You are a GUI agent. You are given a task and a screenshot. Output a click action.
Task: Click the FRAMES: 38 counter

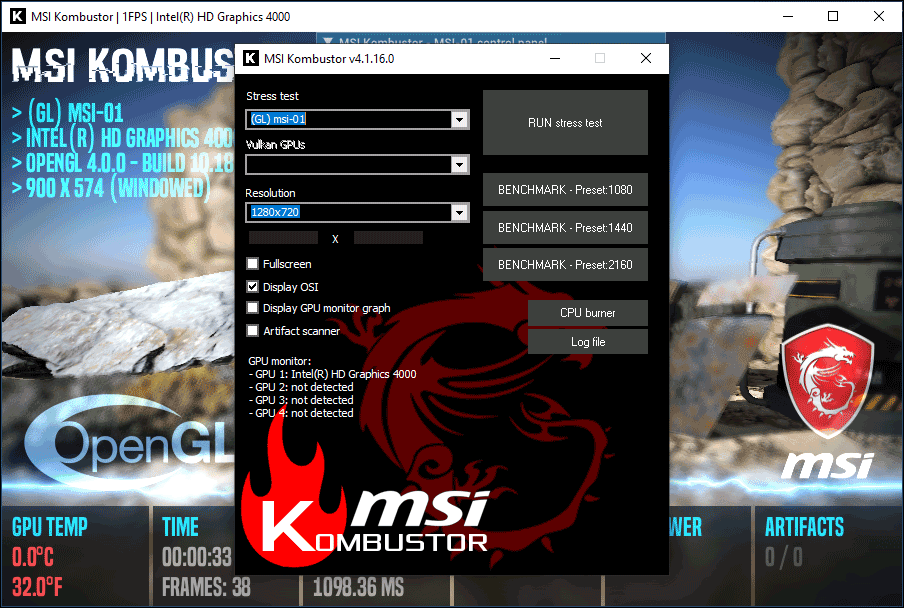(206, 587)
